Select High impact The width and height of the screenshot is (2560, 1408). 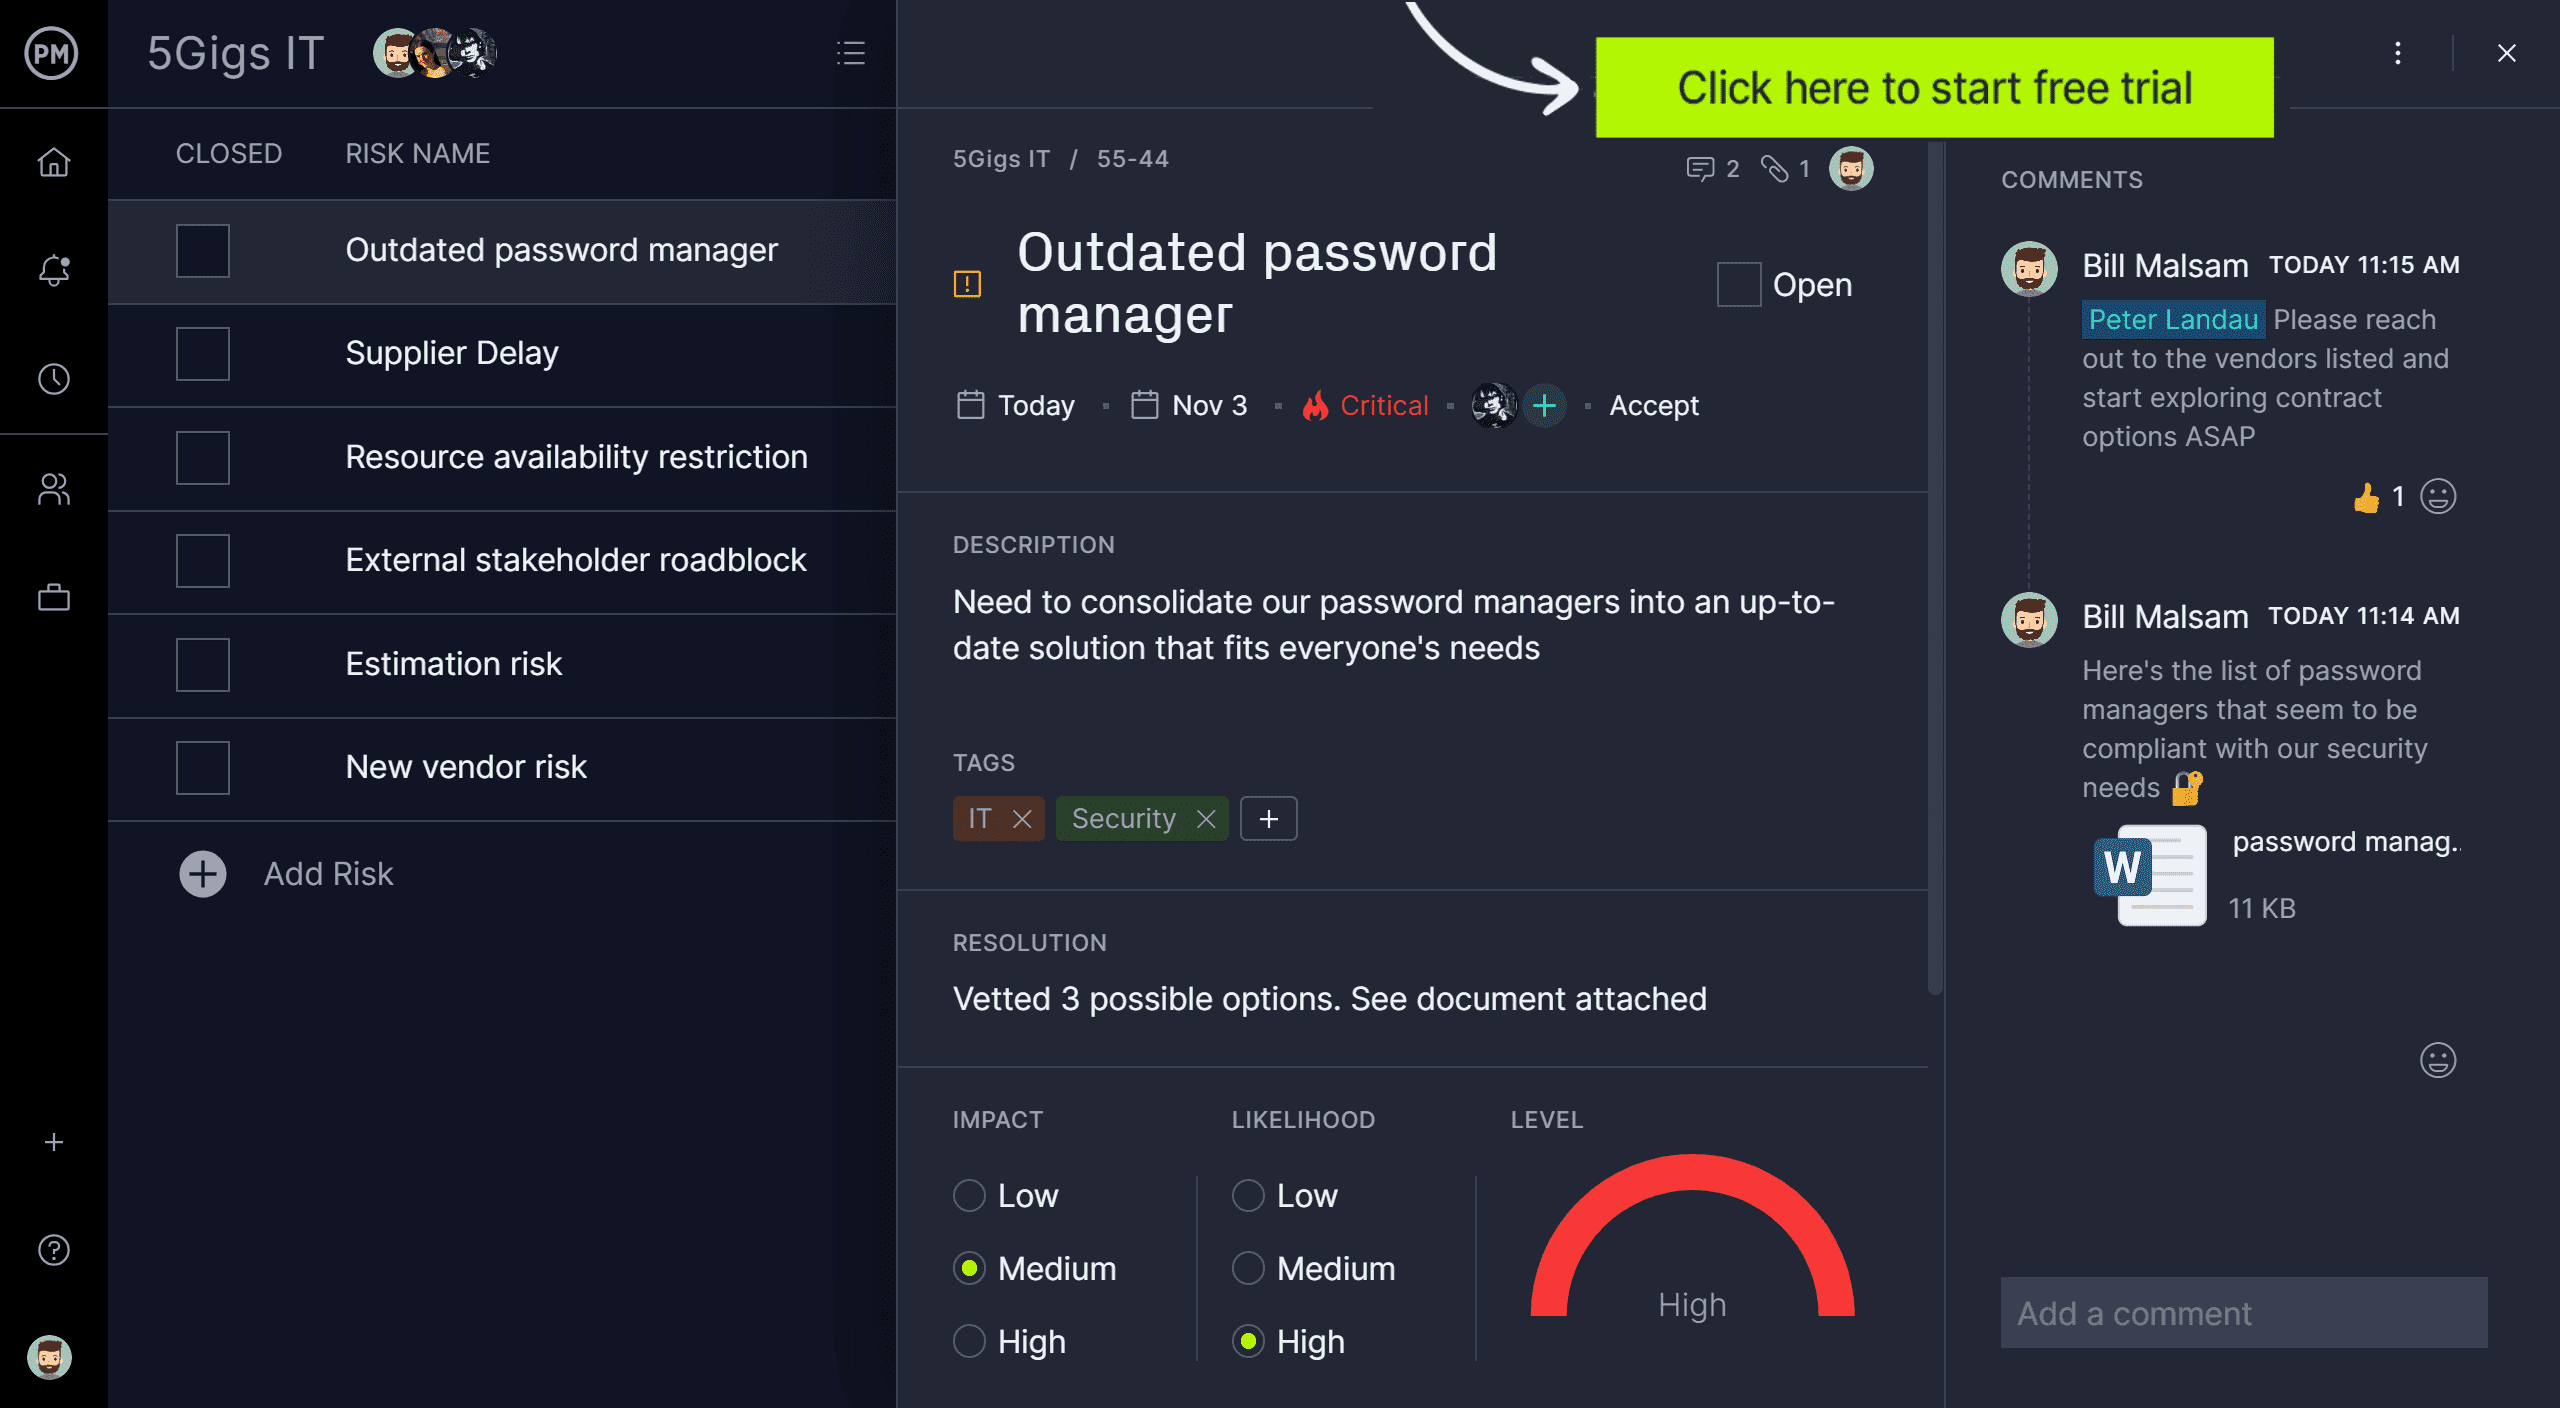click(969, 1341)
